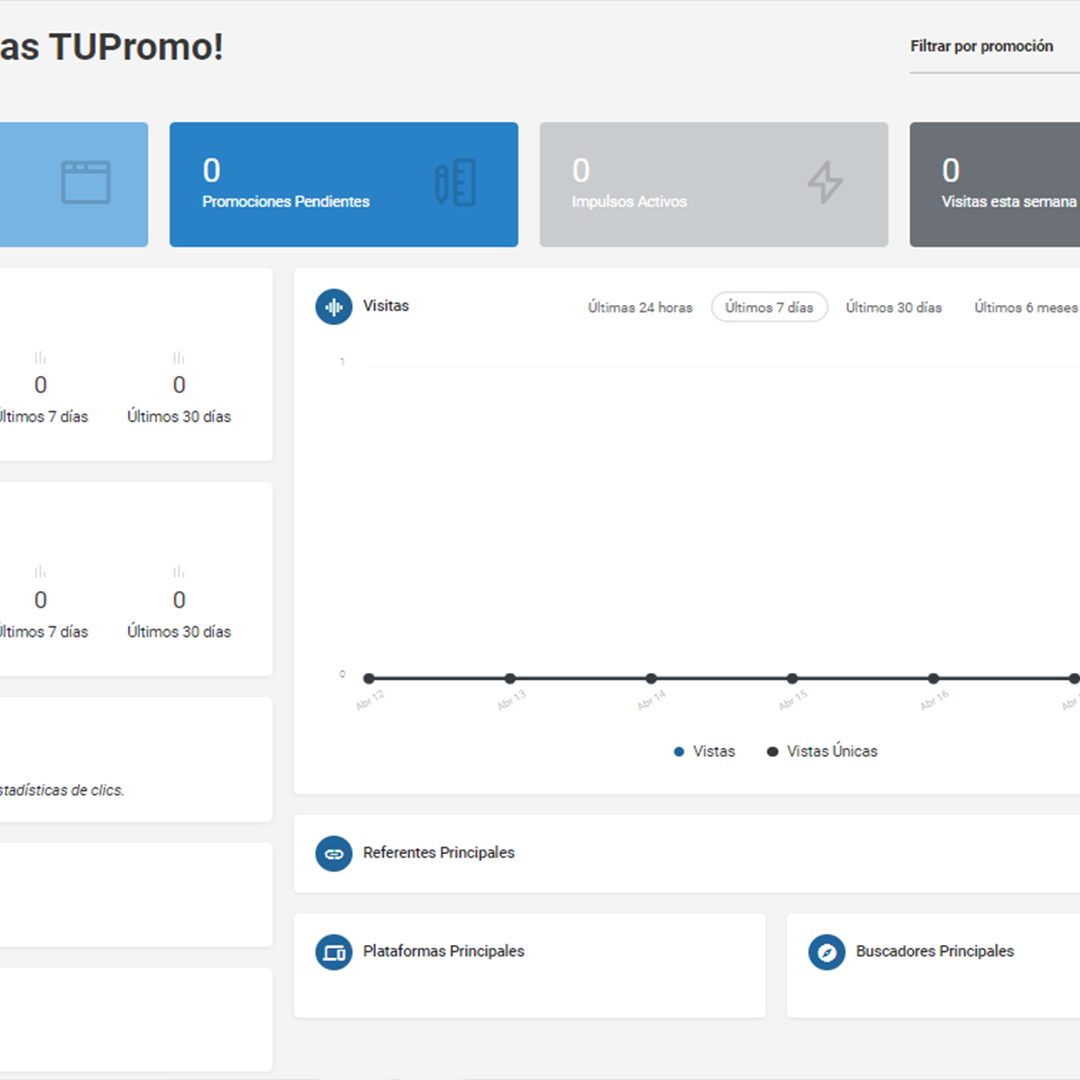Open the Promociones Pendientes card
Image resolution: width=1080 pixels, height=1080 pixels.
point(344,185)
